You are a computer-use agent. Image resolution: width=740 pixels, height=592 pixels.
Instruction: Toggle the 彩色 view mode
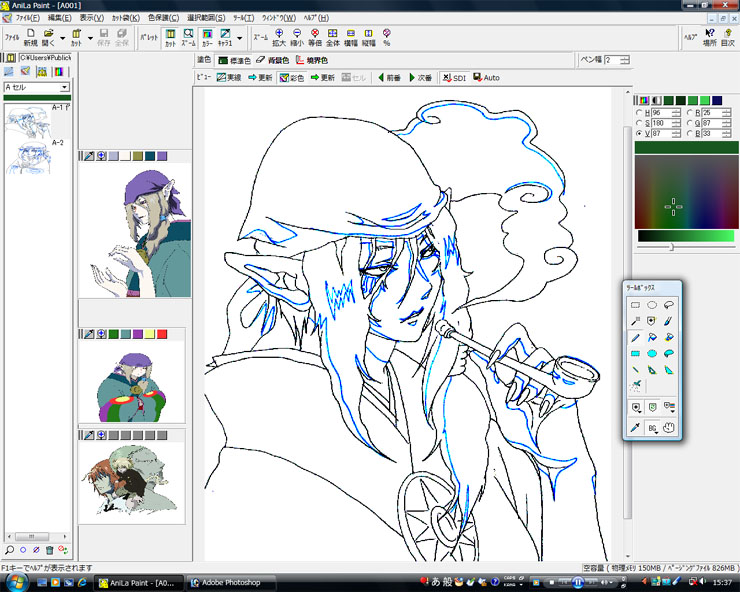[x=292, y=77]
